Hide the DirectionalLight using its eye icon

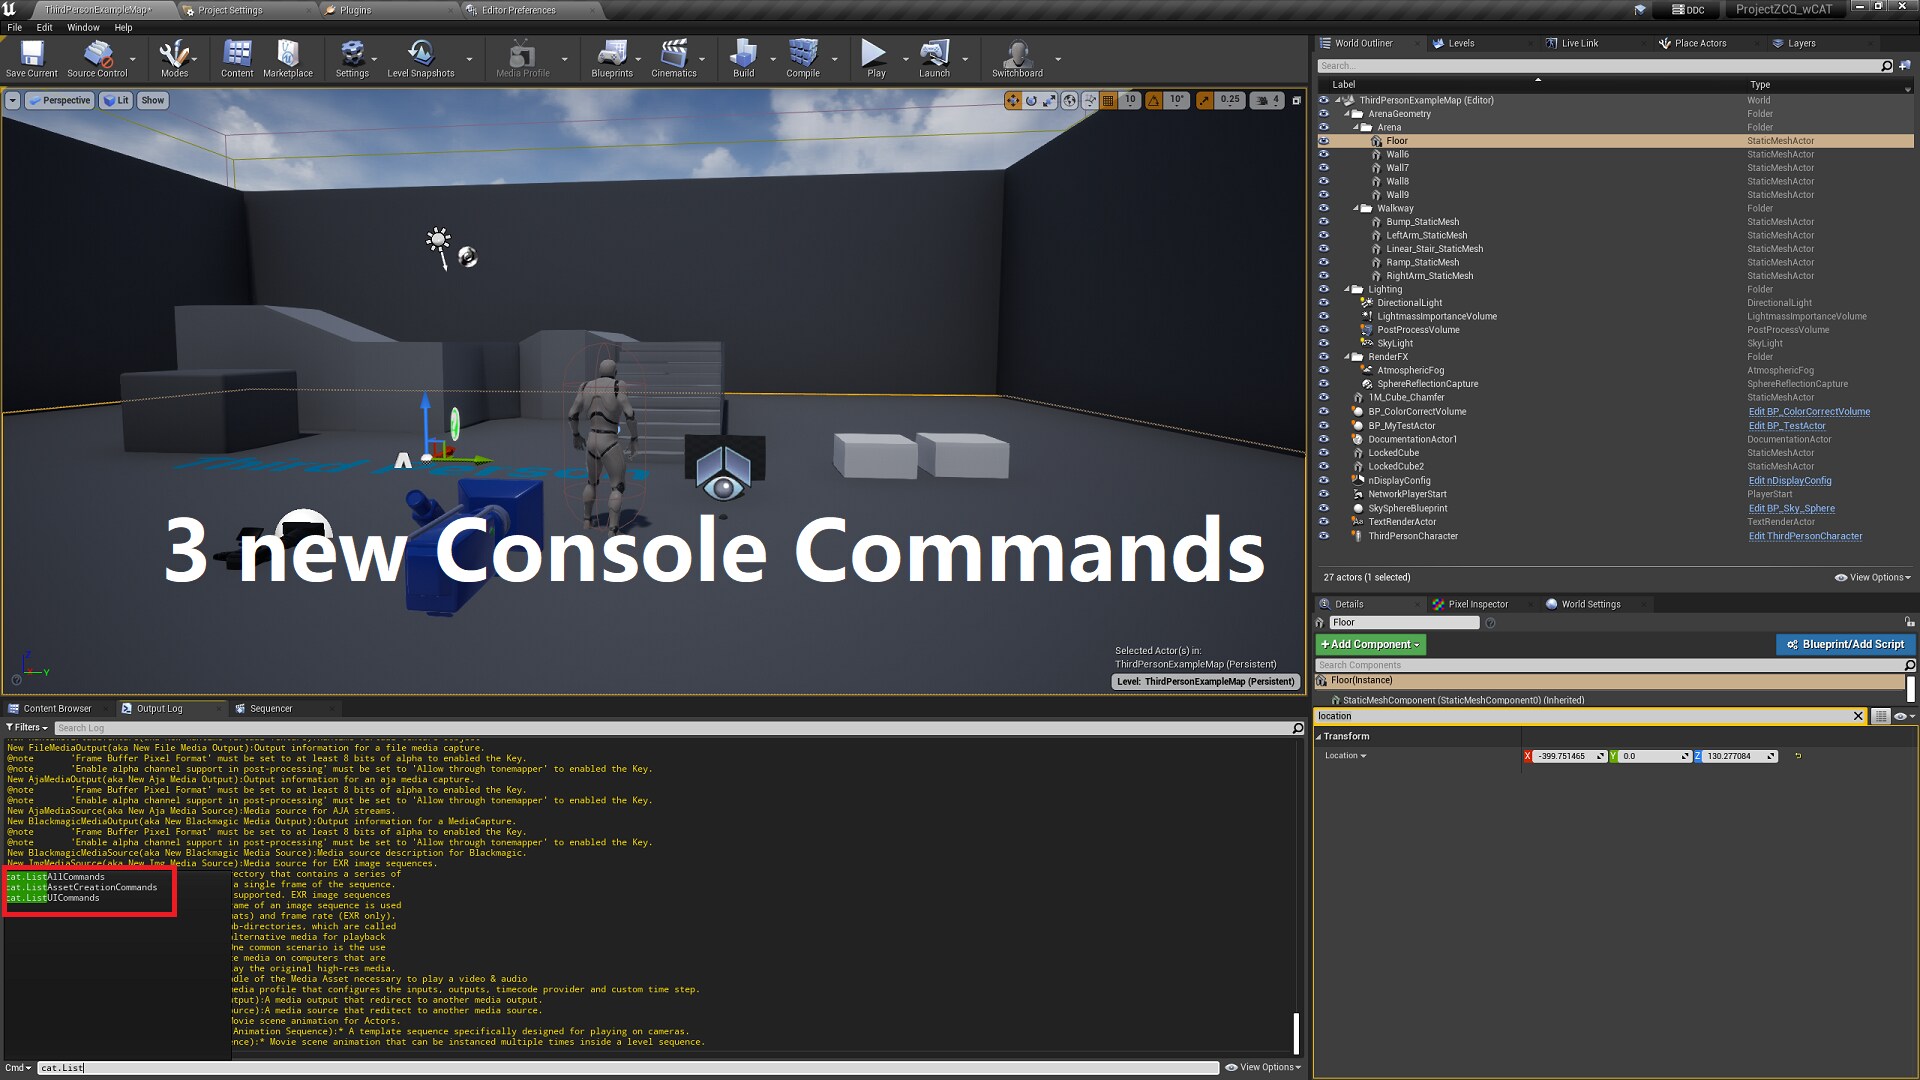[1324, 302]
